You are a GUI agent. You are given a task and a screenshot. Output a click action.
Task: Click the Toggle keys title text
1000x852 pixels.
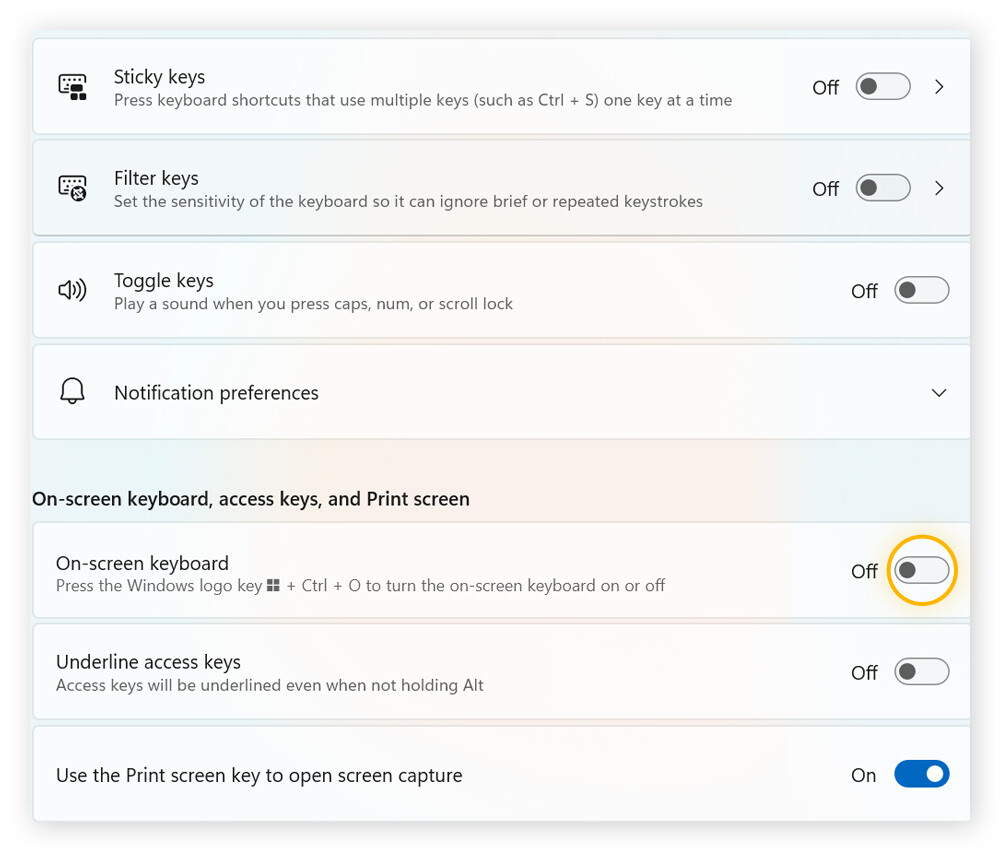click(163, 281)
